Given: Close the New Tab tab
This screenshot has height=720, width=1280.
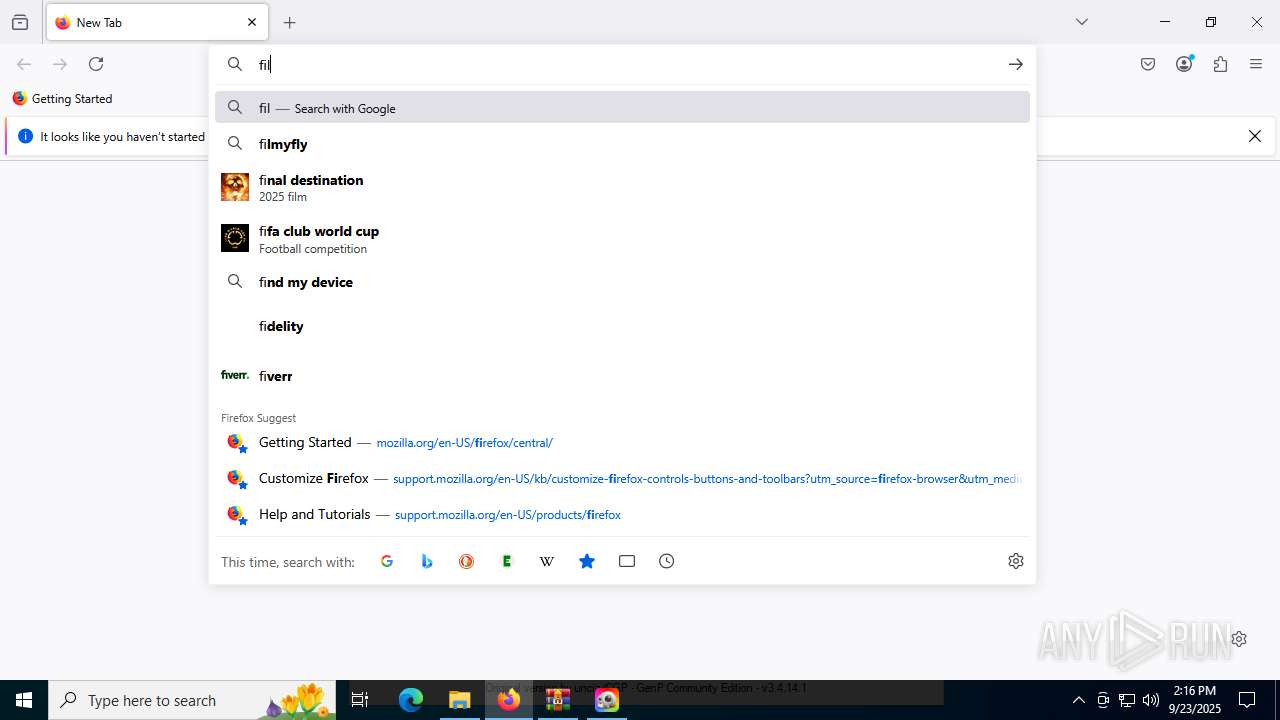Looking at the screenshot, I should point(252,22).
